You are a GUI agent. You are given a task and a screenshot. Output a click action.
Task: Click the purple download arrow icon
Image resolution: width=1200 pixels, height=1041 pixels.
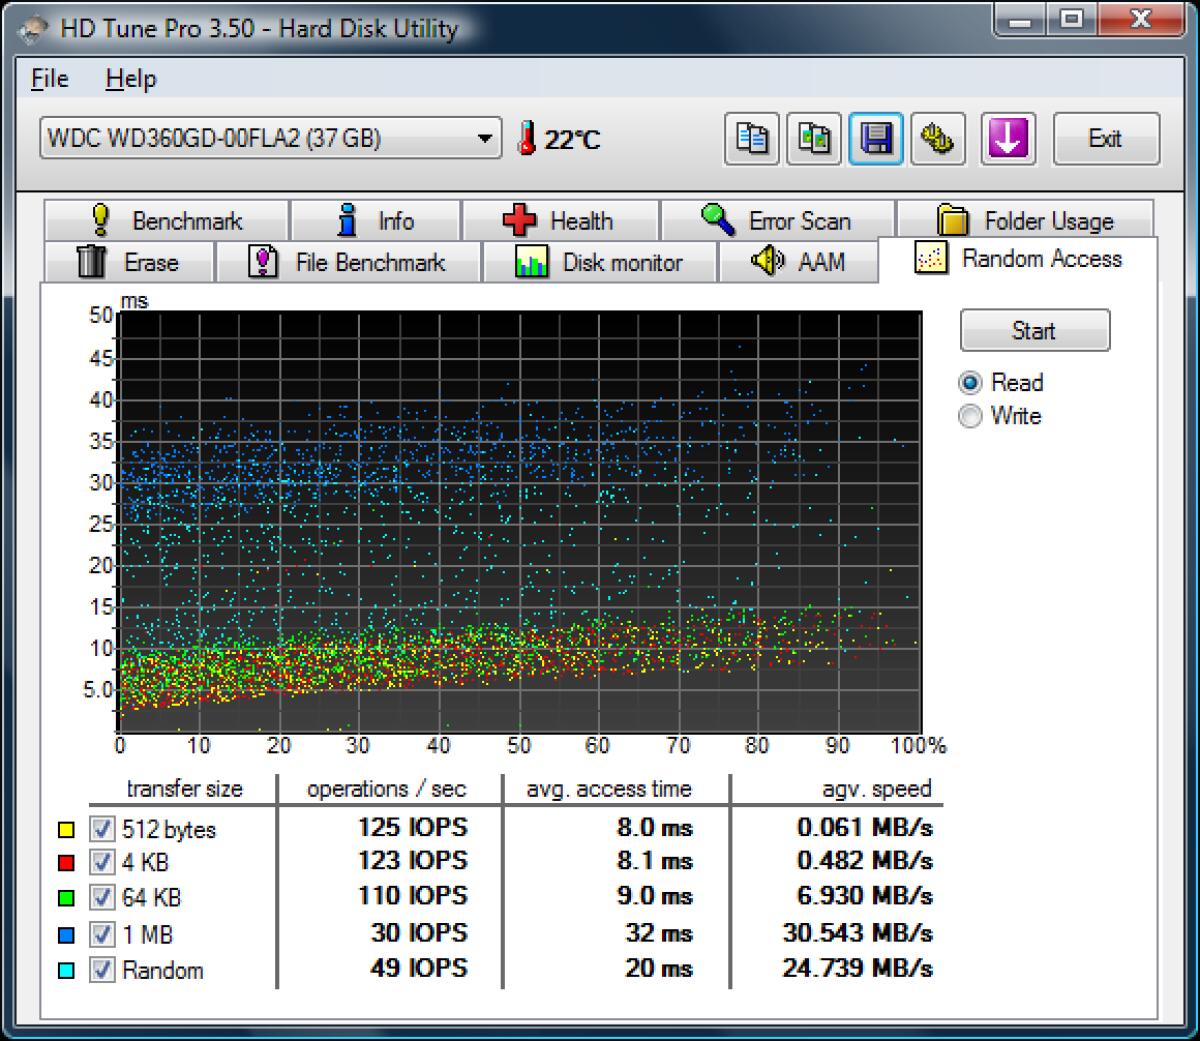pos(1006,139)
